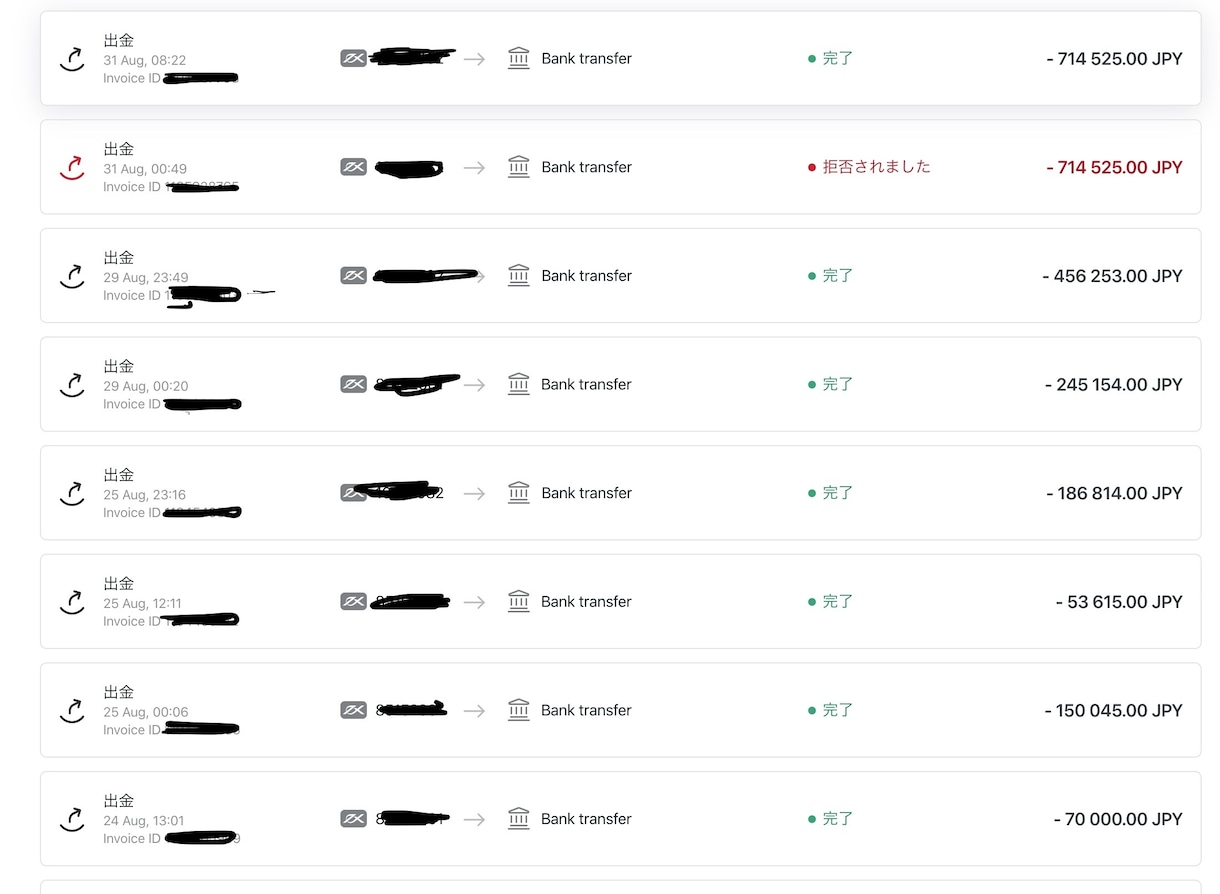Click the red rejected withdrawal icon

[x=71, y=167]
